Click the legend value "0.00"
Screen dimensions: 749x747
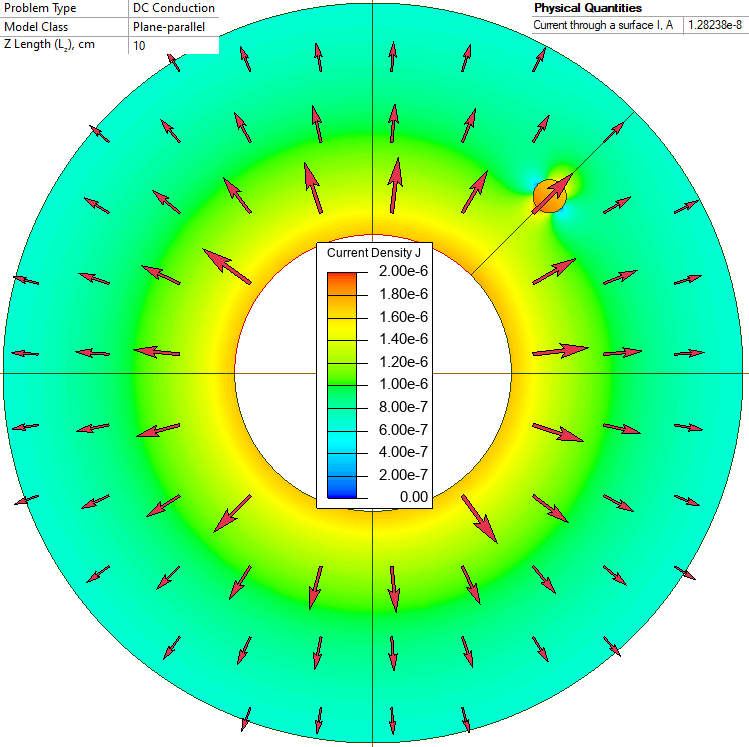[x=414, y=497]
